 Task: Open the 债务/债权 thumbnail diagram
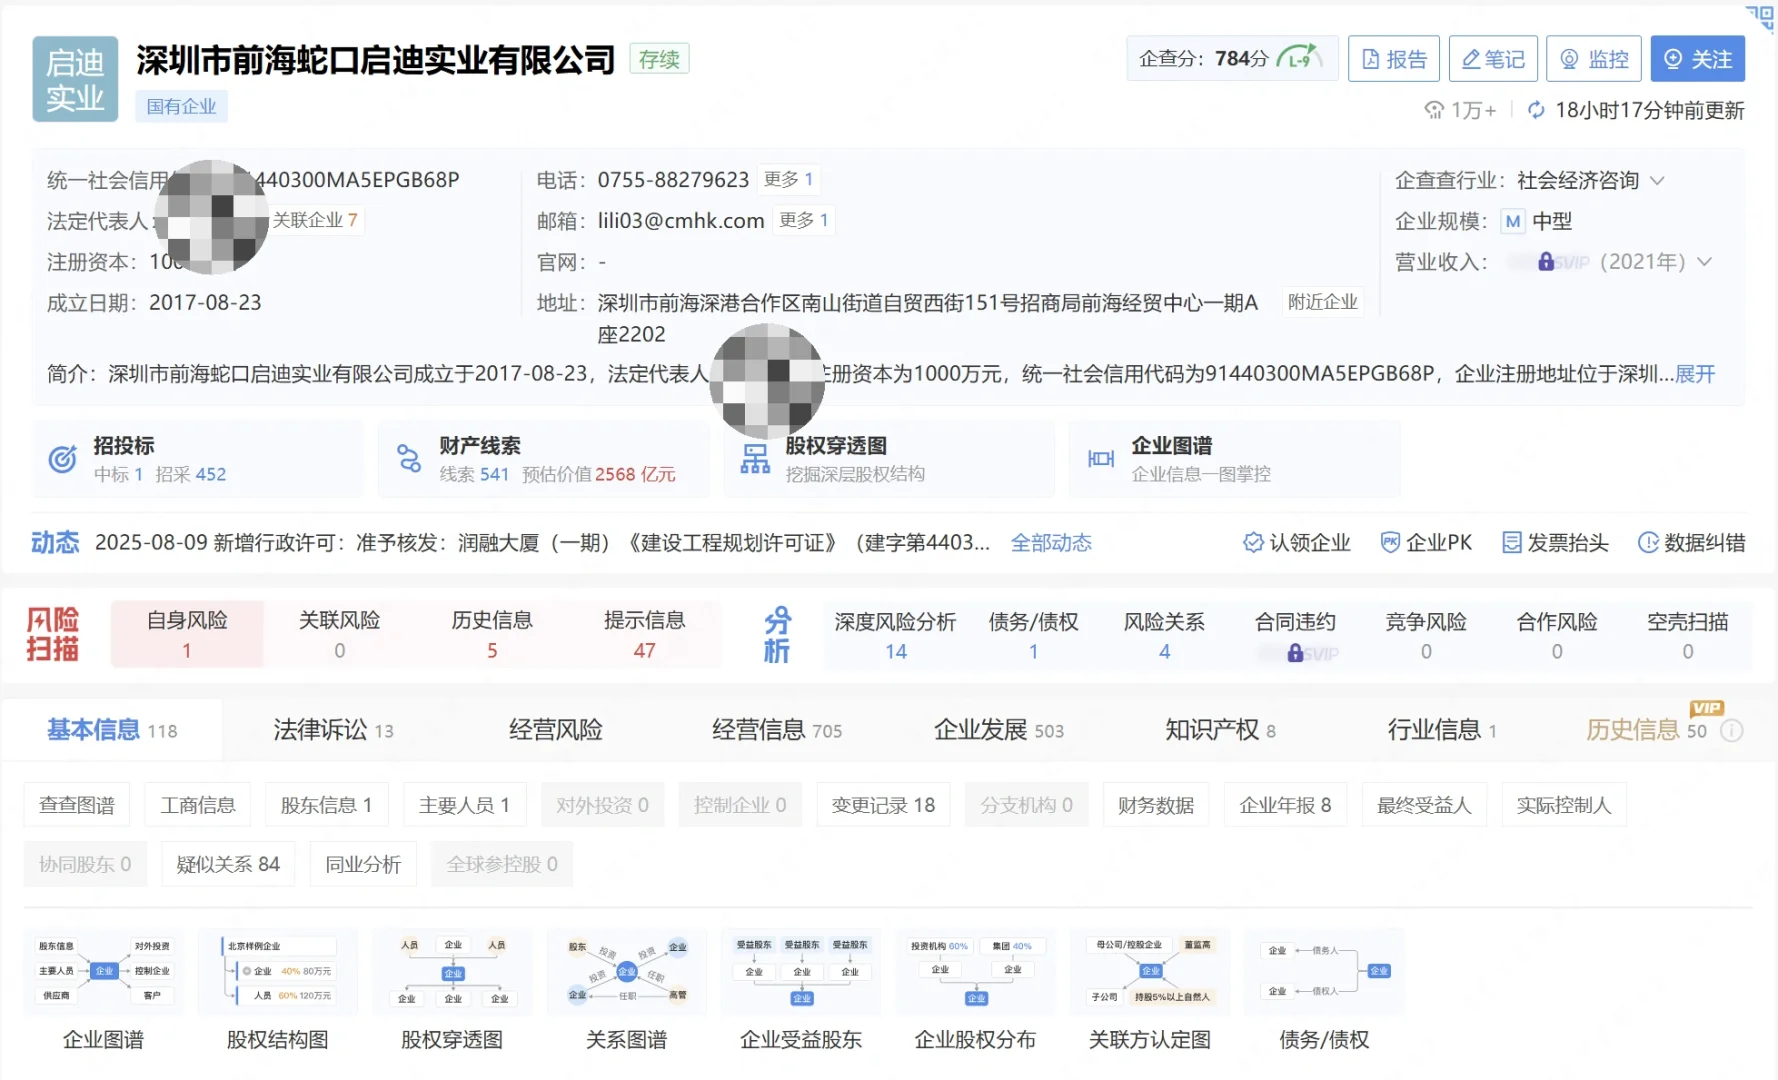(x=1324, y=972)
